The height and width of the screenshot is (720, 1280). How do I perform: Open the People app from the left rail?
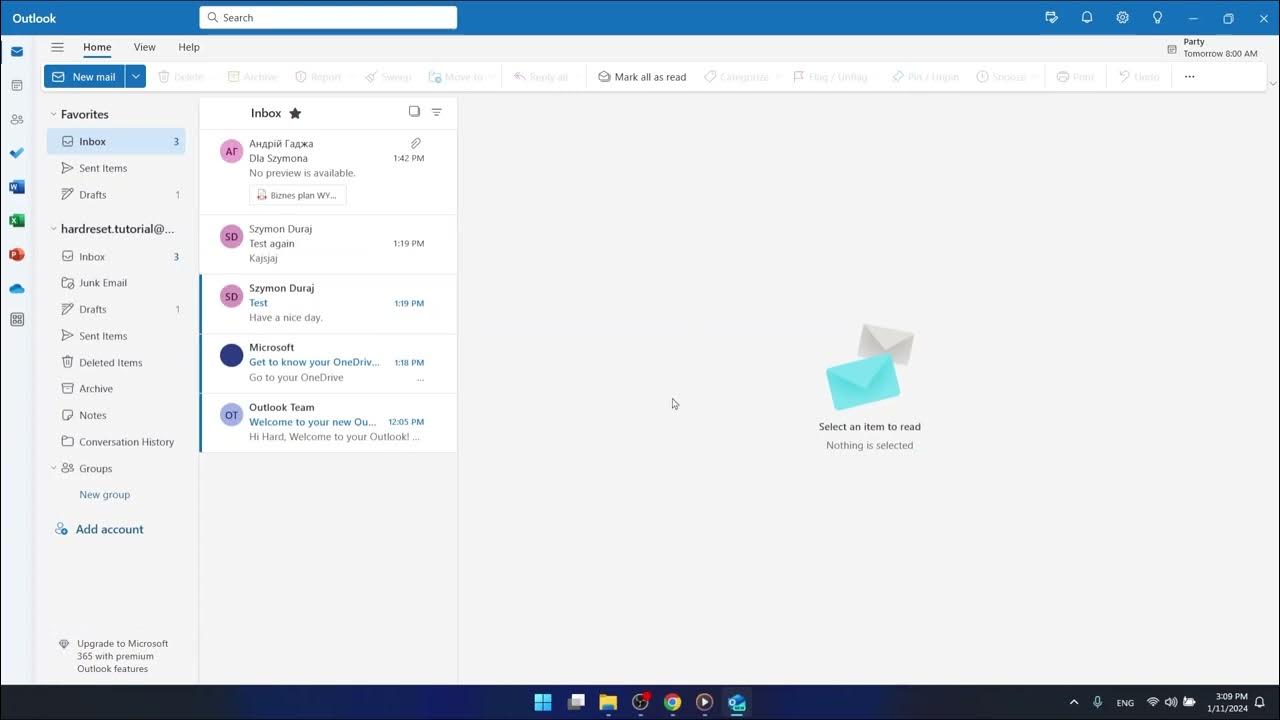pyautogui.click(x=16, y=118)
